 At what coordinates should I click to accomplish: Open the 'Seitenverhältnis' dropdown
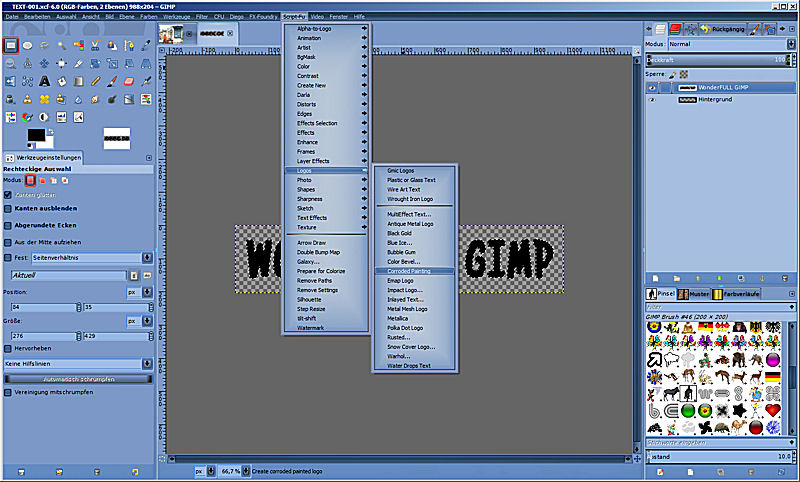92,258
